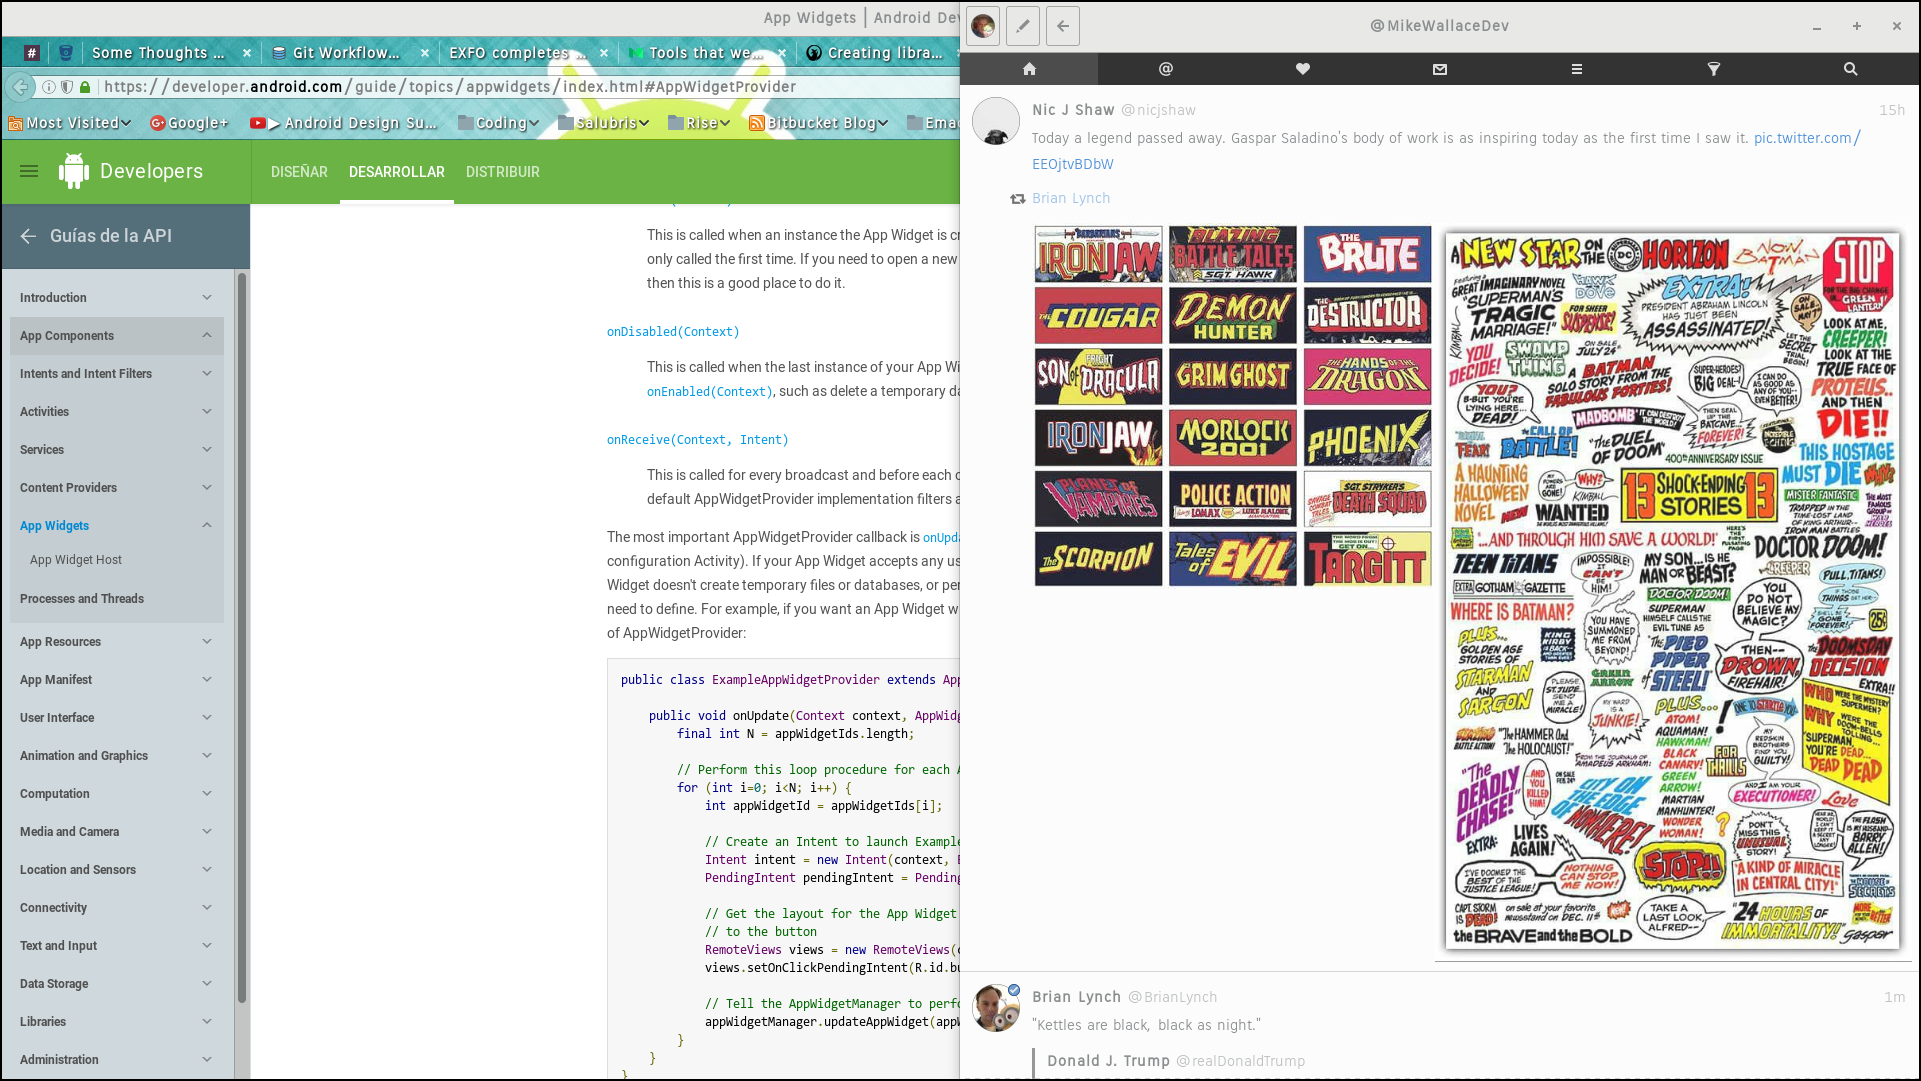Collapse the App Components section
Viewport: 1921px width, 1081px height.
[x=207, y=335]
